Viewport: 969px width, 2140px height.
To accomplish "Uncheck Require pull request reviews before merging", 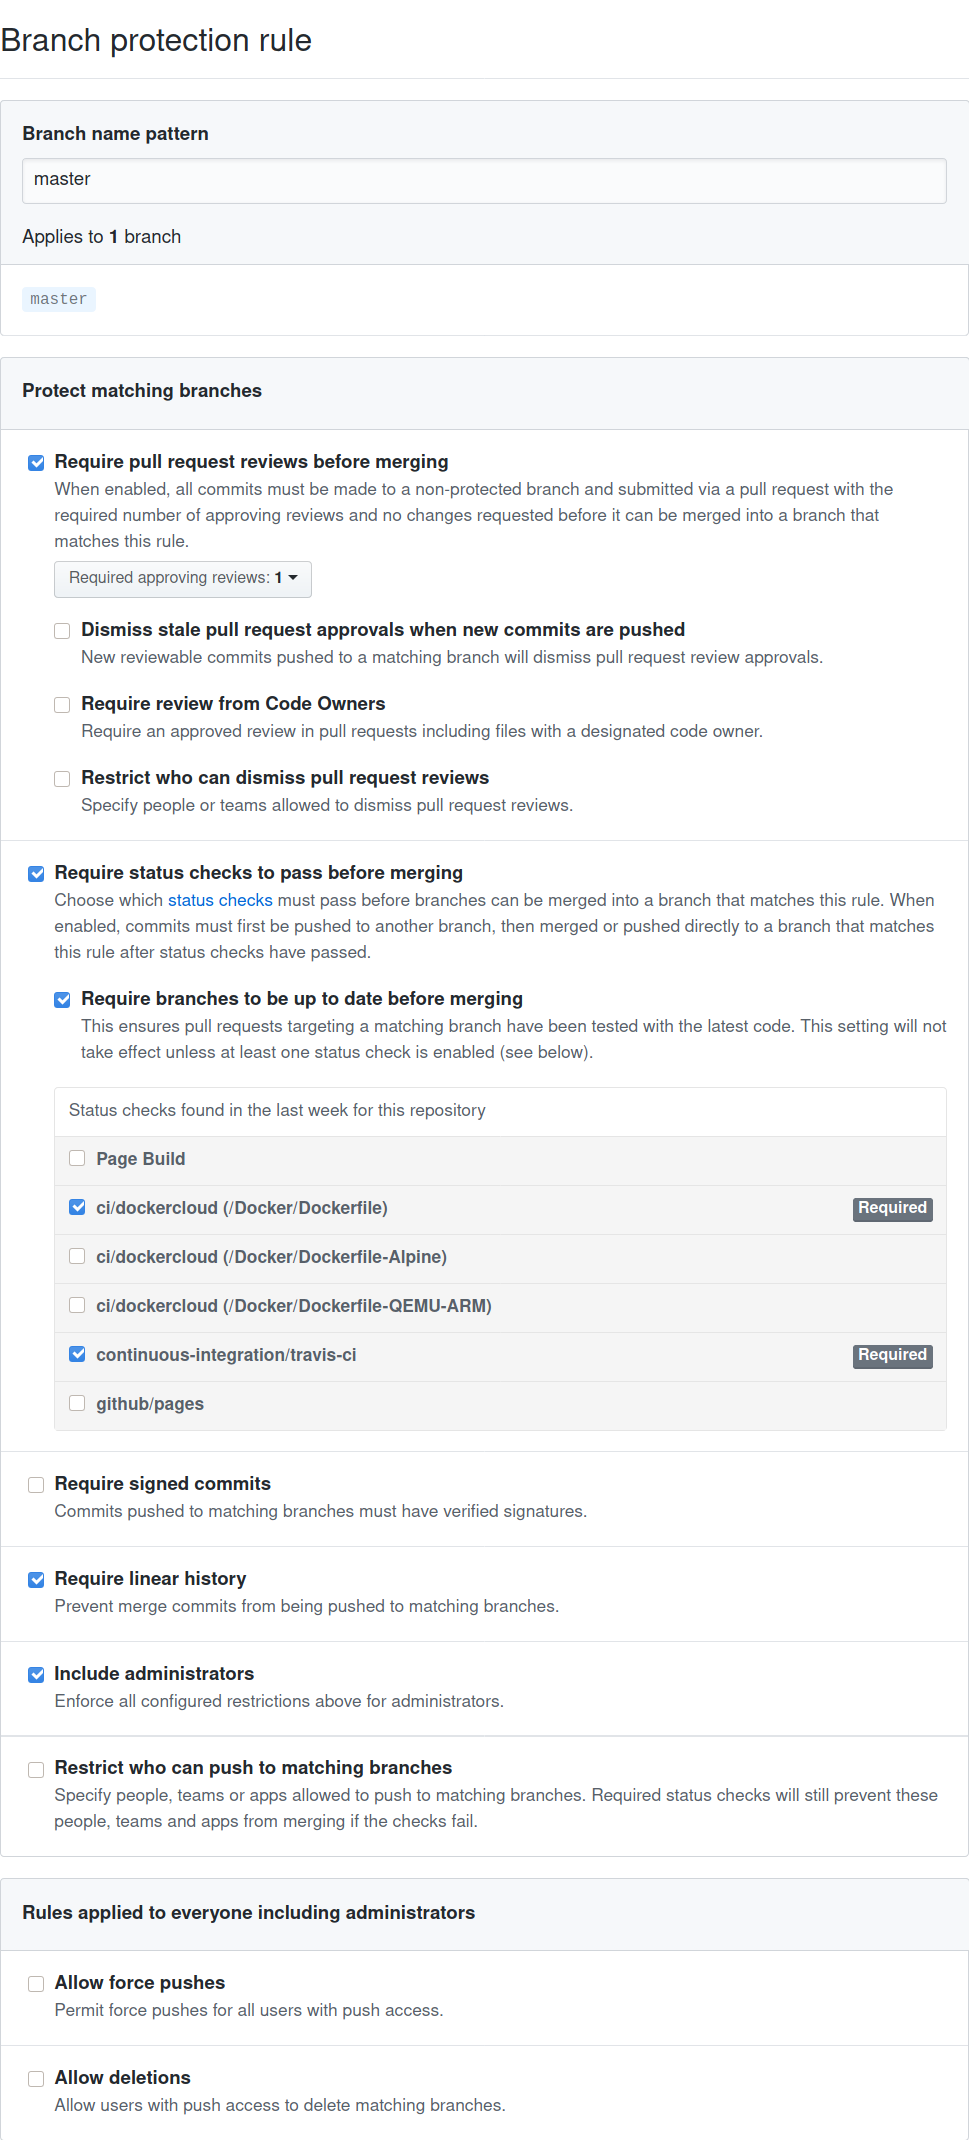I will point(36,463).
